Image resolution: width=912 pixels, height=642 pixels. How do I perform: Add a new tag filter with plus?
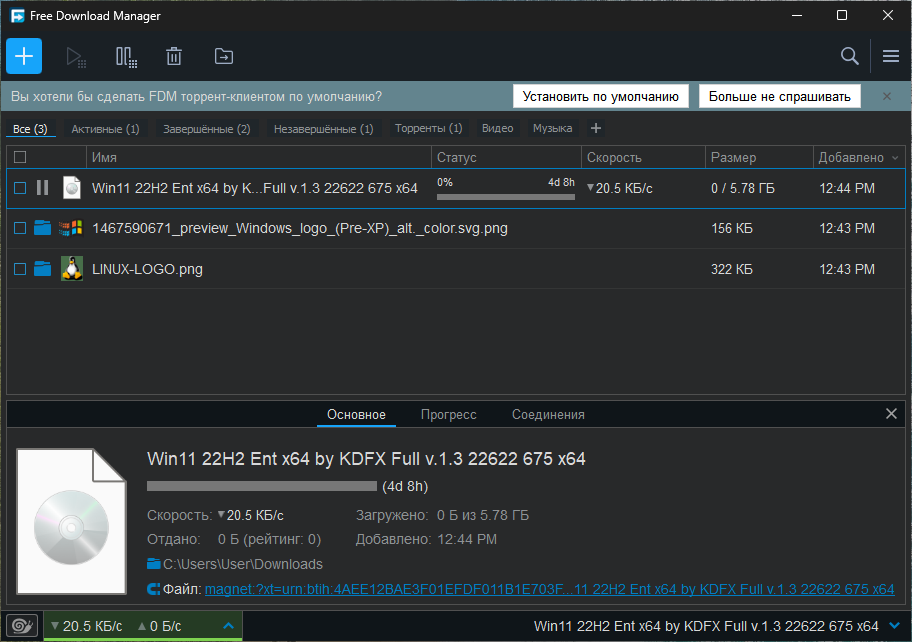tap(596, 128)
